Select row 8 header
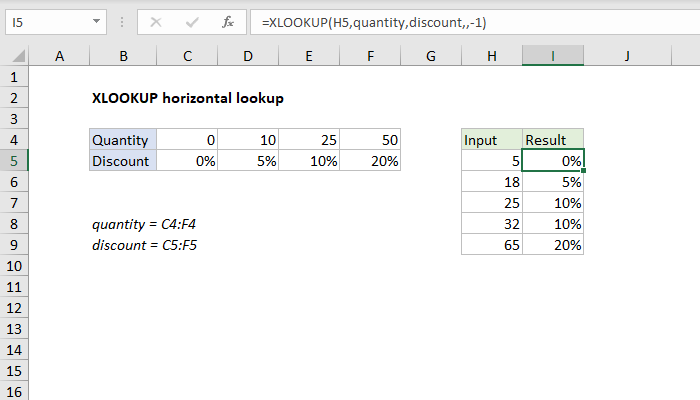Viewport: 700px width, 400px height. [x=14, y=224]
